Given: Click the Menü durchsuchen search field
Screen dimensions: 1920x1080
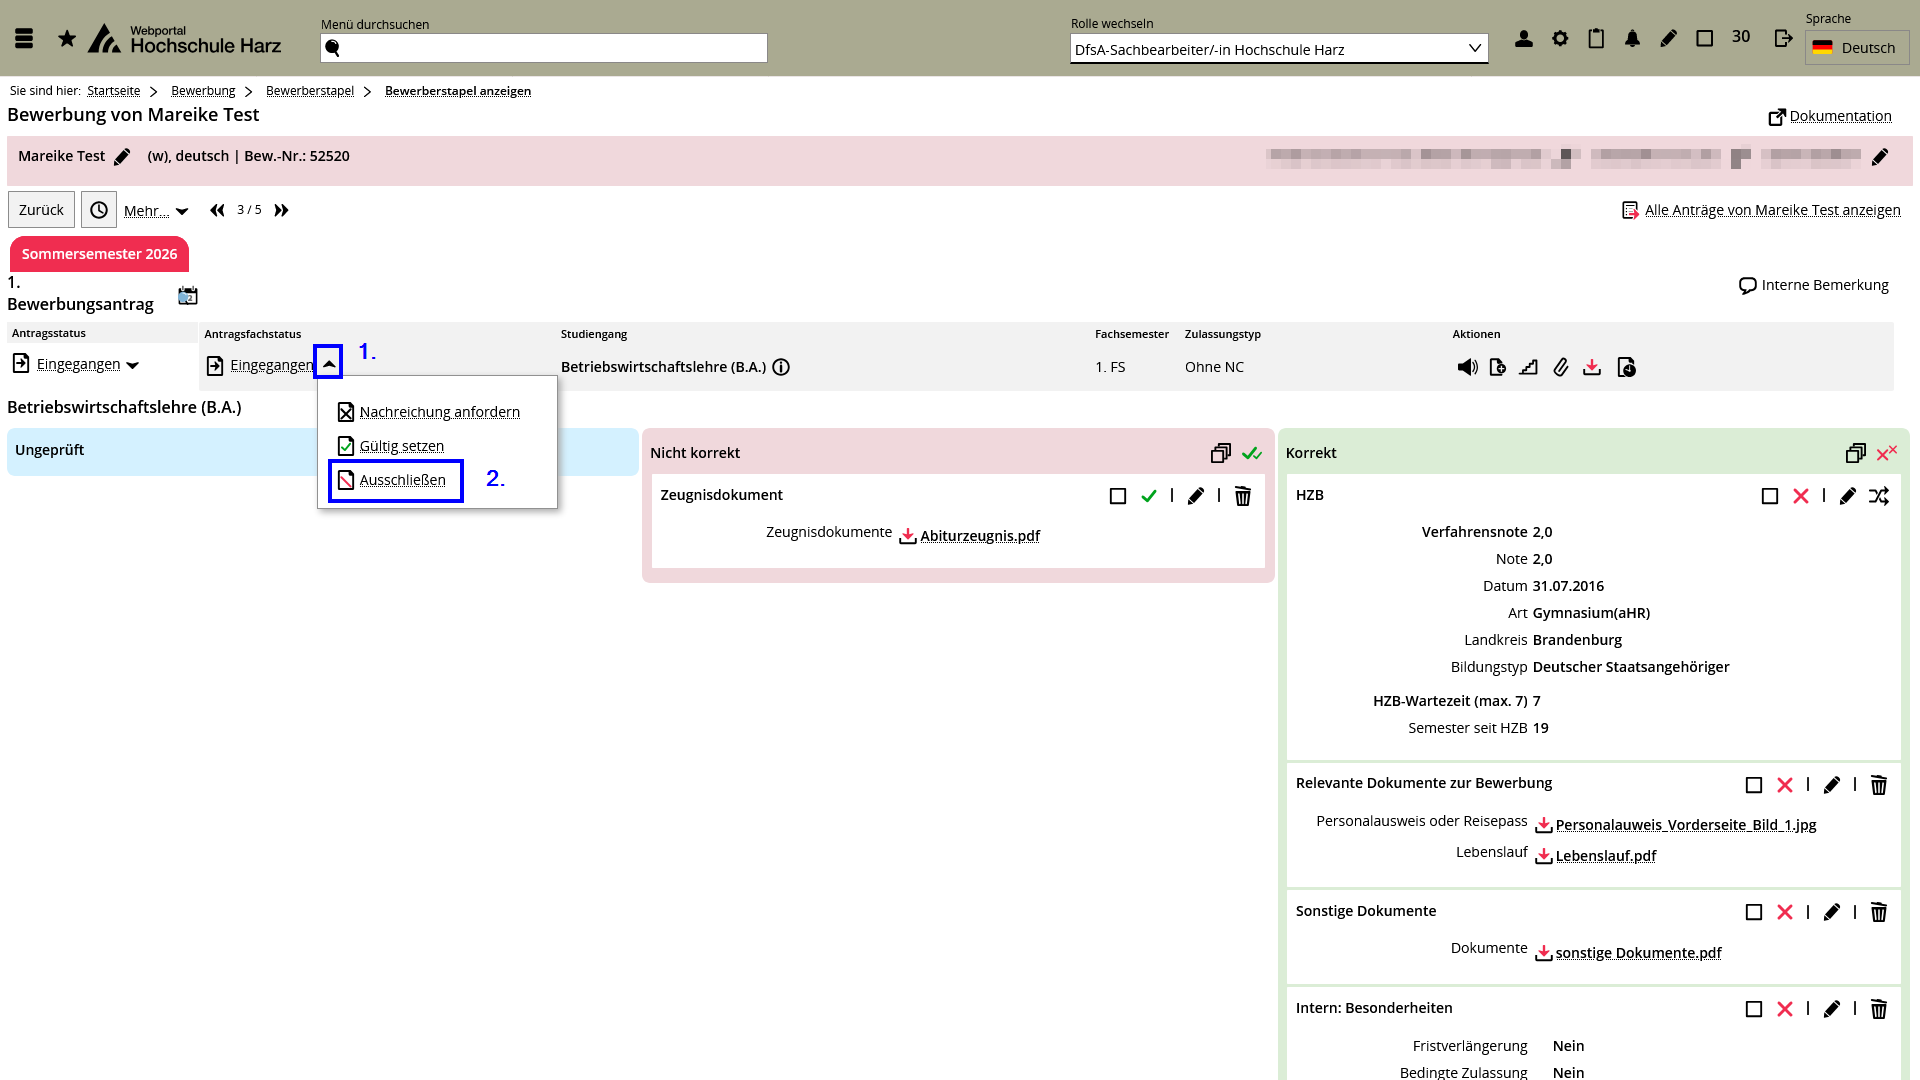Looking at the screenshot, I should pos(544,48).
